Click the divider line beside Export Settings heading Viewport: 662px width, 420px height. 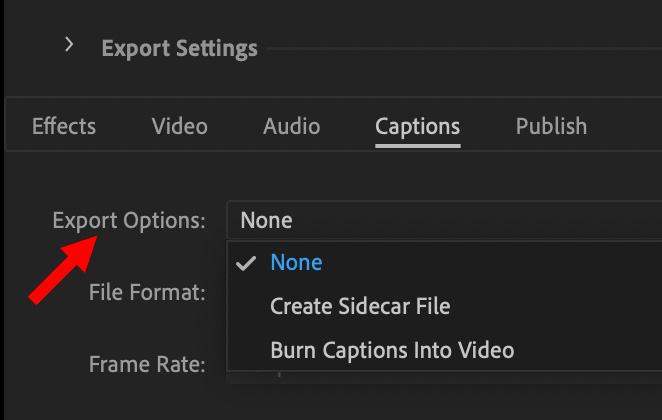pos(465,49)
